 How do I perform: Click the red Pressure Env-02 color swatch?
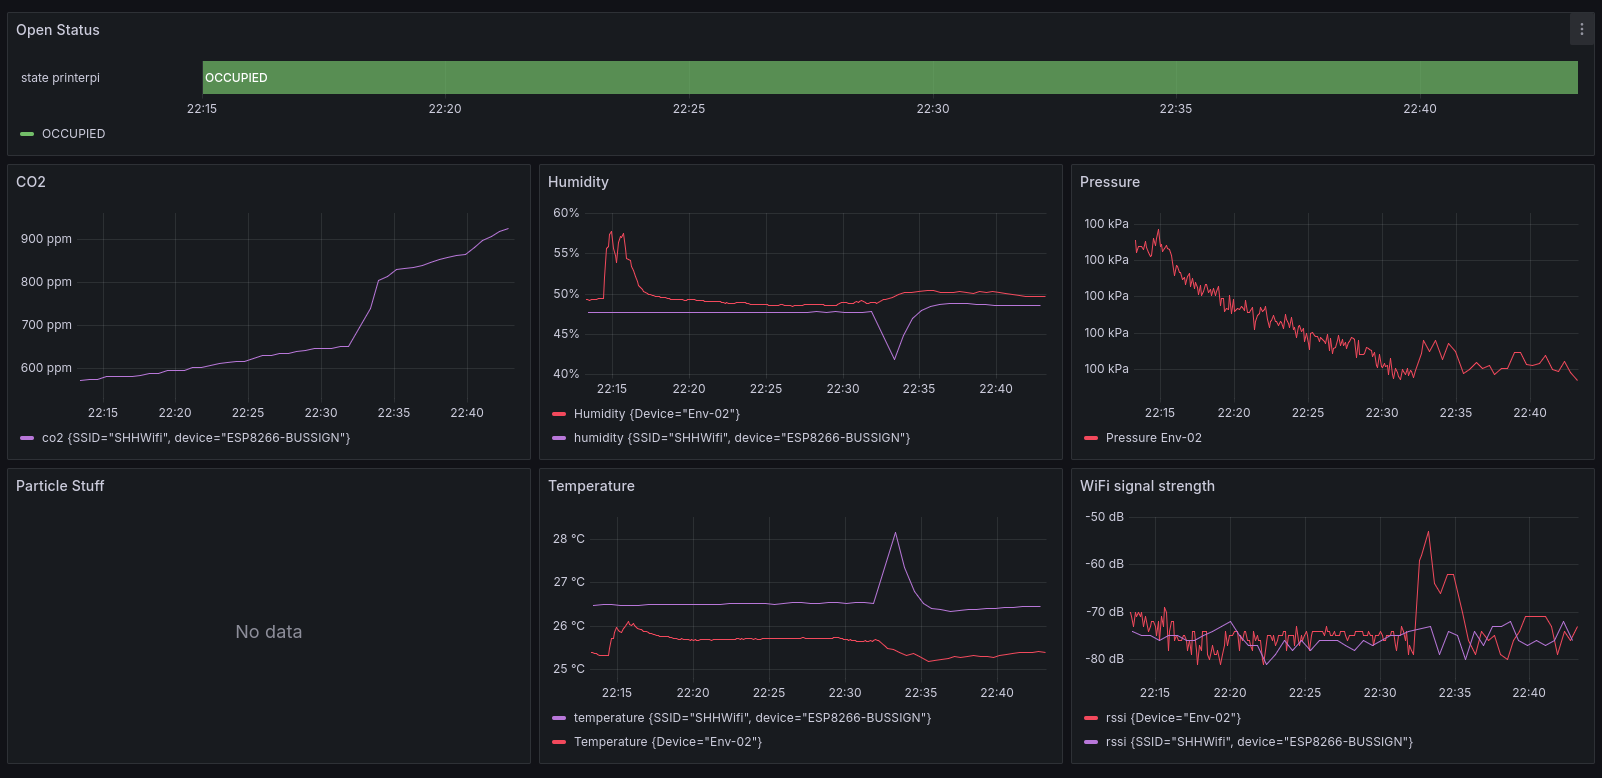[1091, 438]
